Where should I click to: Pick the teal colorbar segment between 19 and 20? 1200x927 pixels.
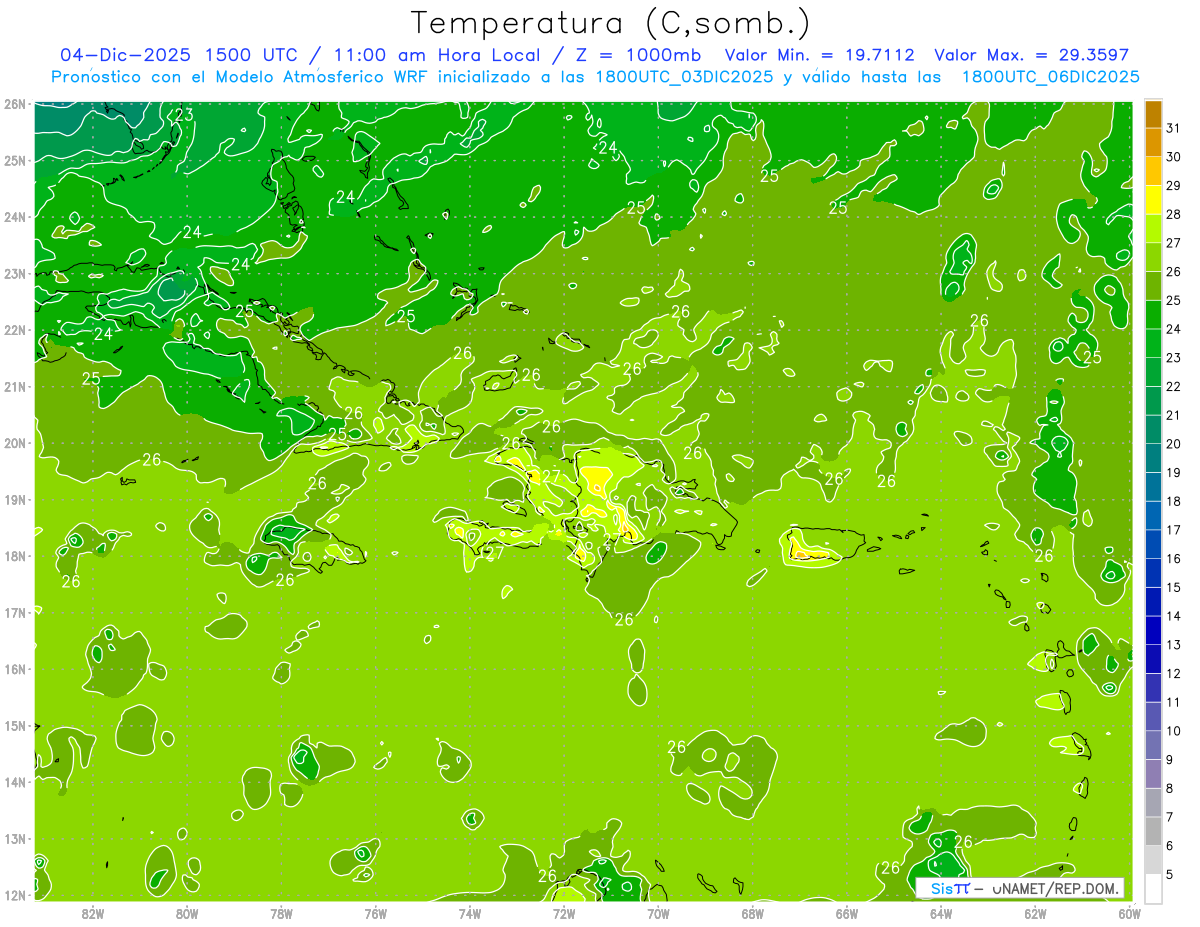[x=1153, y=458]
